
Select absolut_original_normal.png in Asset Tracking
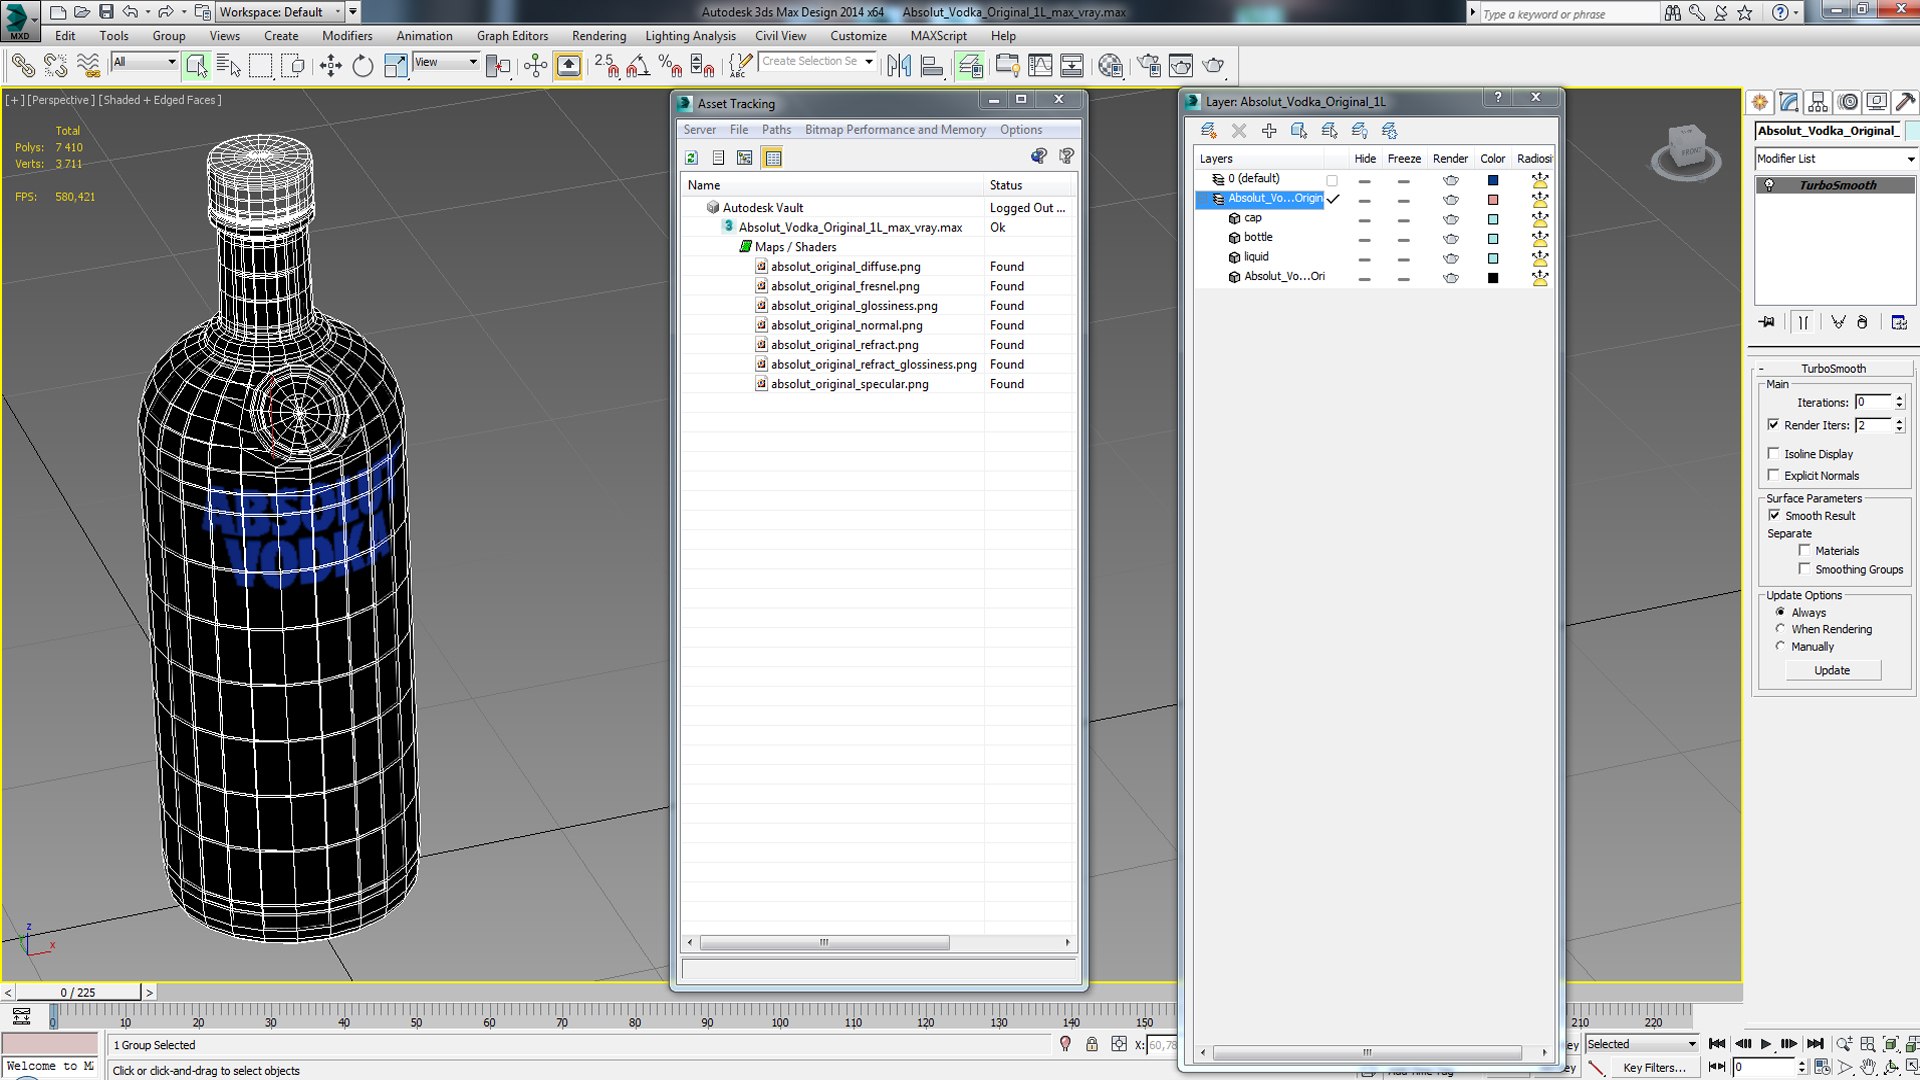pos(846,326)
